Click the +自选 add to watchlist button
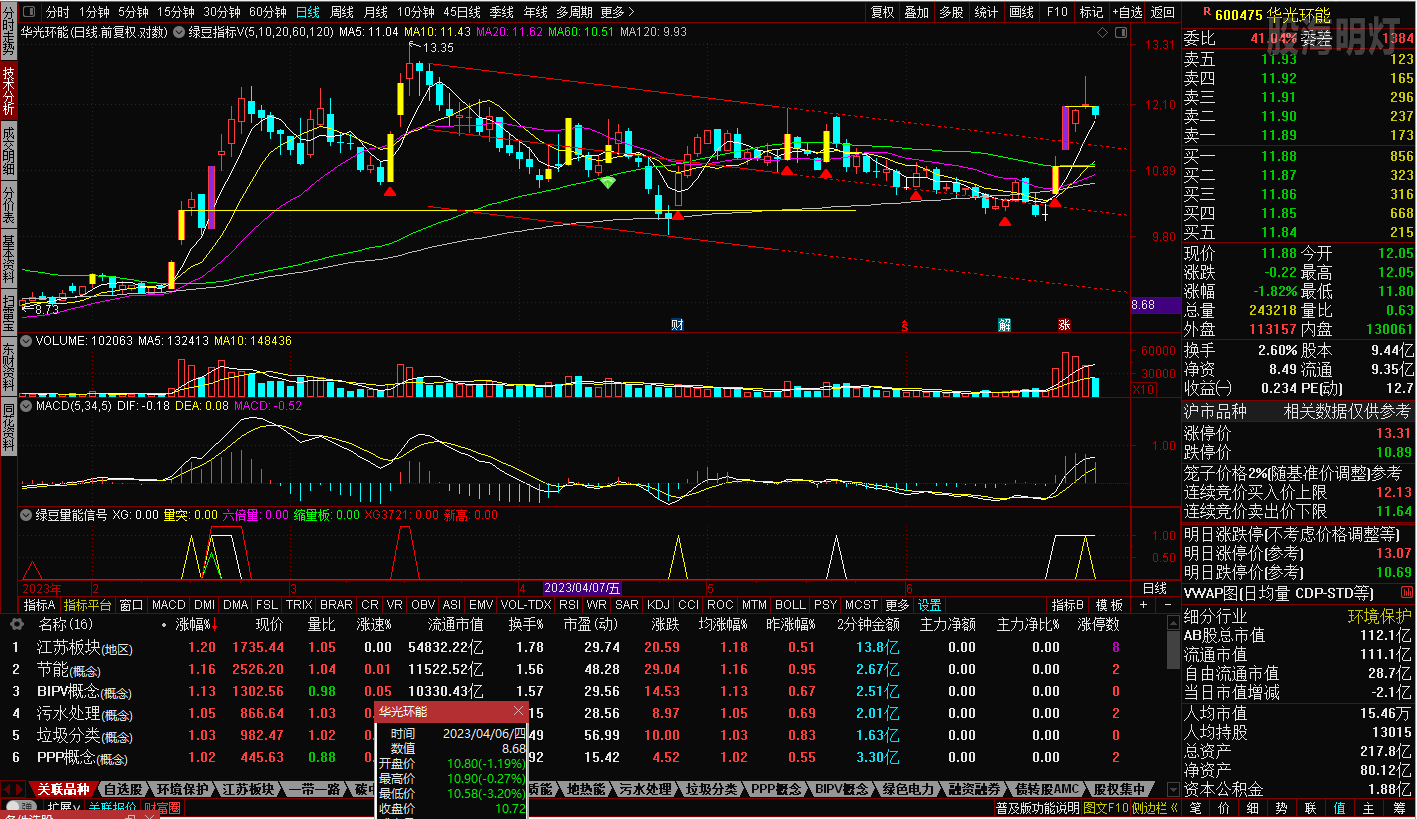 [x=1126, y=13]
